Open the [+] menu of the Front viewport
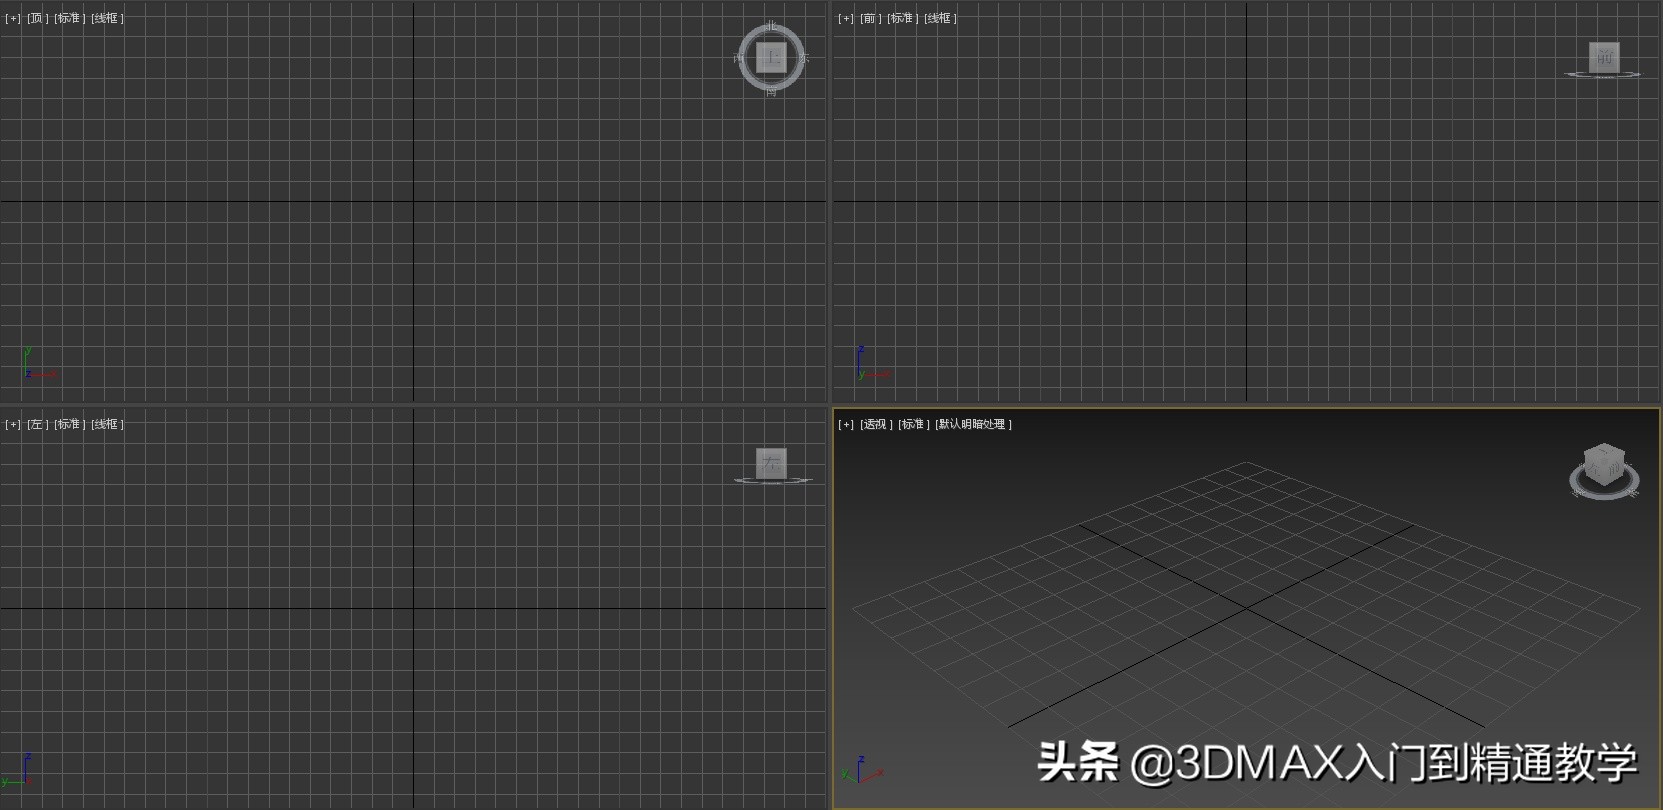 (846, 18)
